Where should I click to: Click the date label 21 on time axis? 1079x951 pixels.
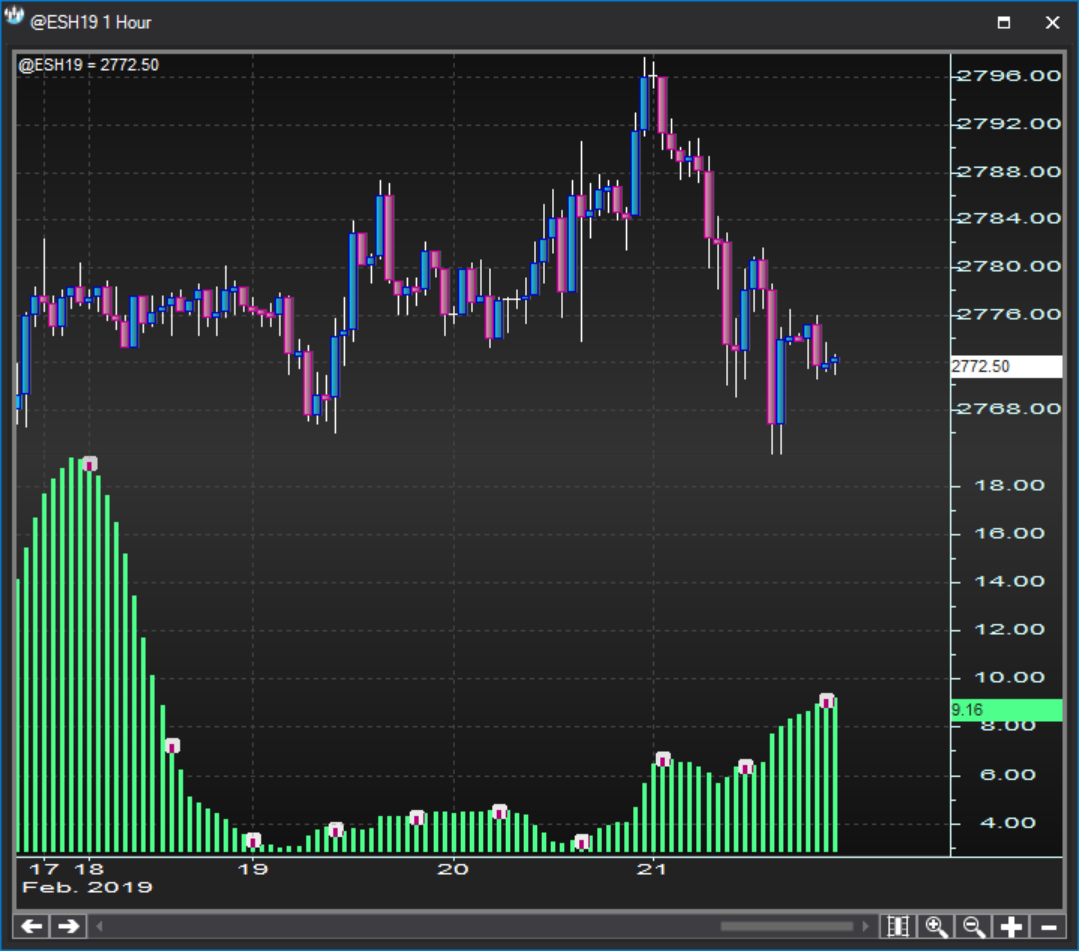click(652, 869)
